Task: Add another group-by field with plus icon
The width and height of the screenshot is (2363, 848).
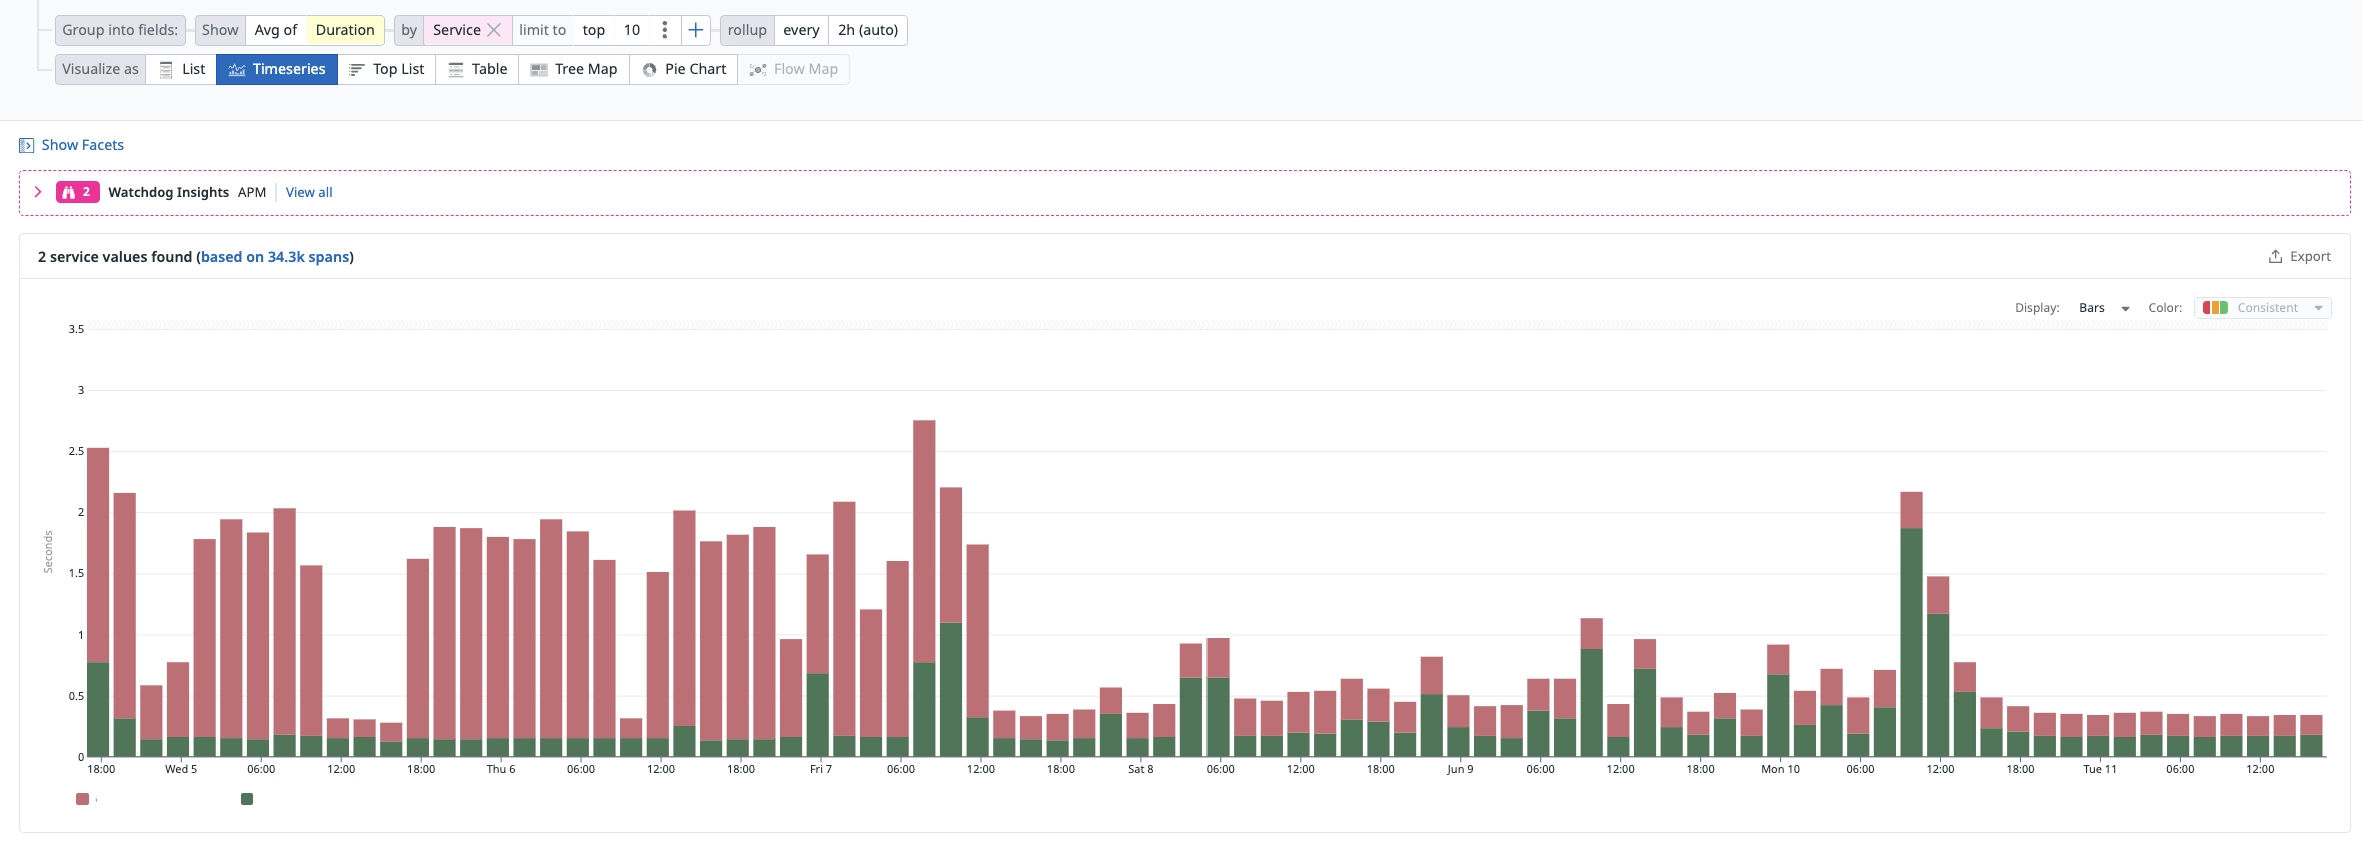Action: [696, 30]
